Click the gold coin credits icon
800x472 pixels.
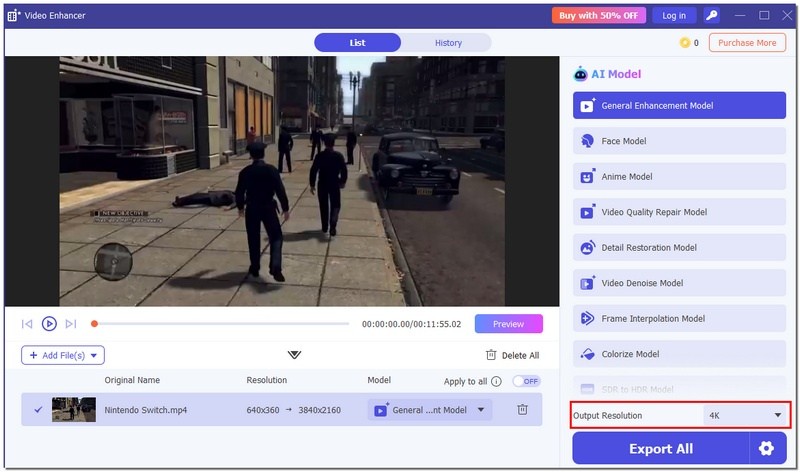tap(685, 43)
